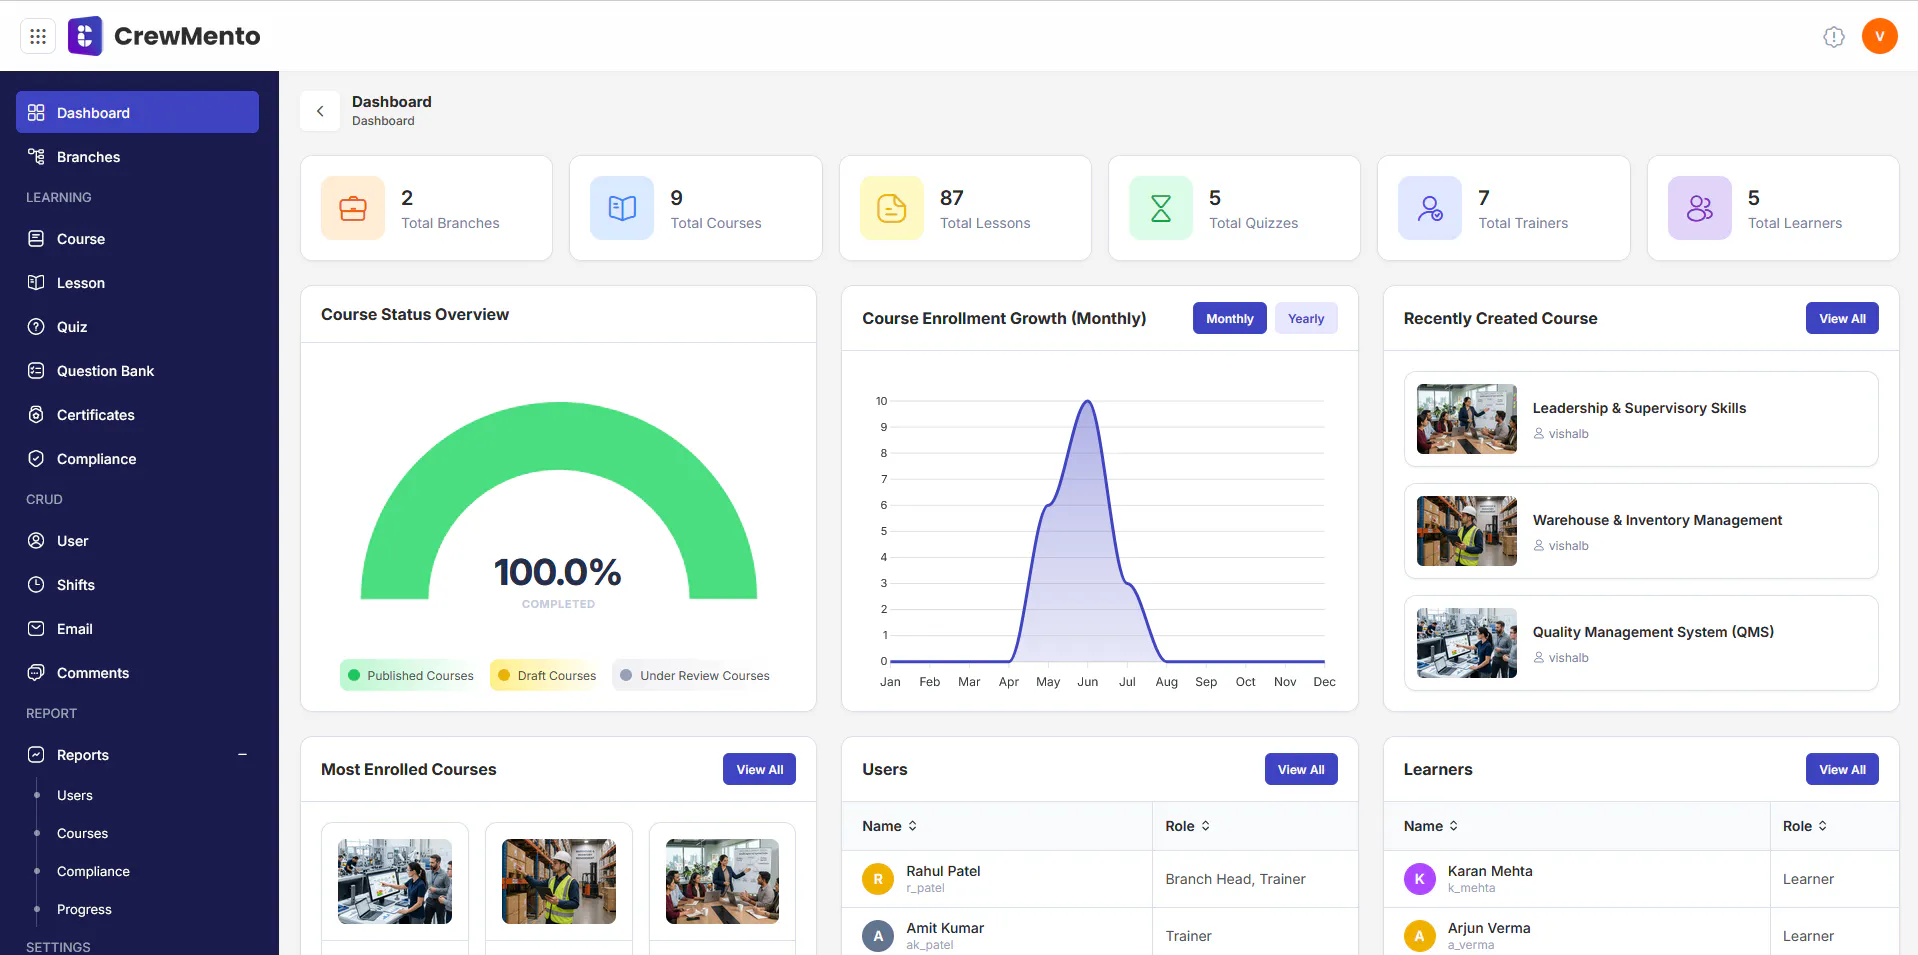The image size is (1918, 955).
Task: Switch enrollment chart to Monthly
Action: click(1229, 318)
